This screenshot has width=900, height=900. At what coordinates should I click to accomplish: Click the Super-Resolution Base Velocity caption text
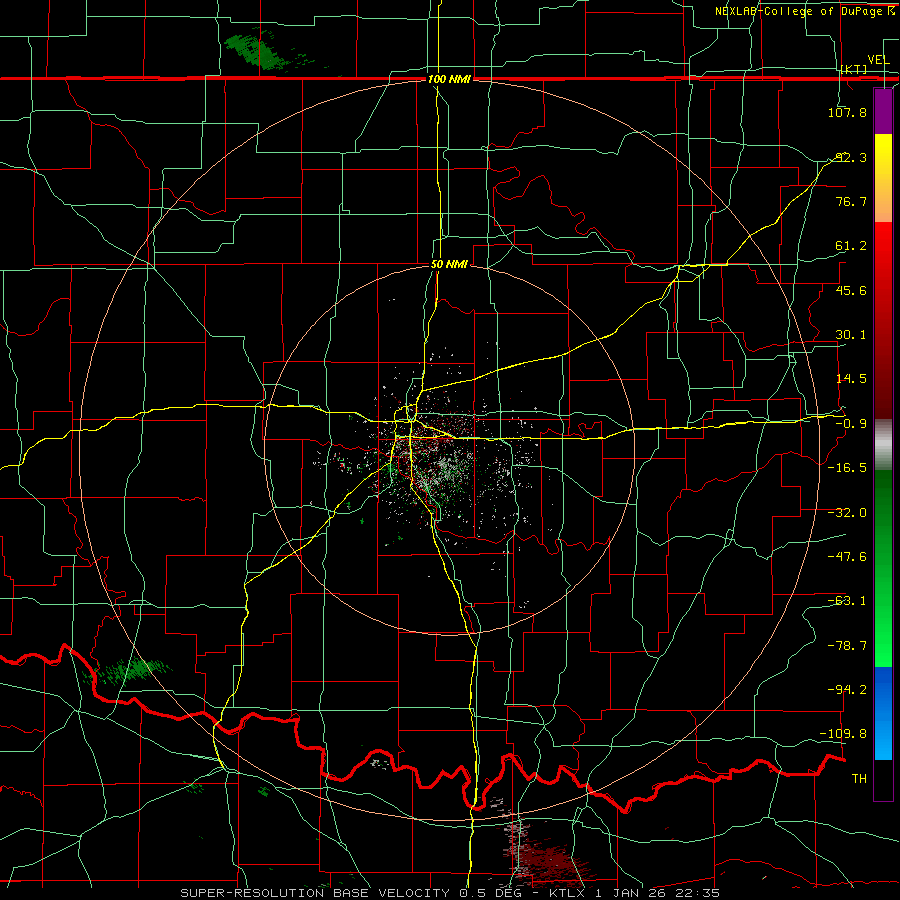[x=449, y=893]
